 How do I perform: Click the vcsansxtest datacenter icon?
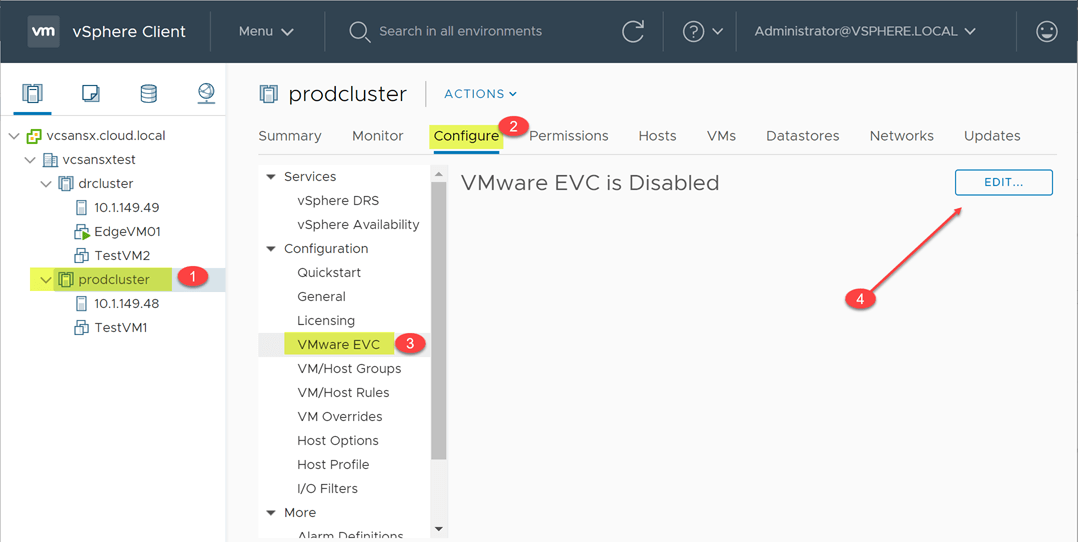pos(50,160)
